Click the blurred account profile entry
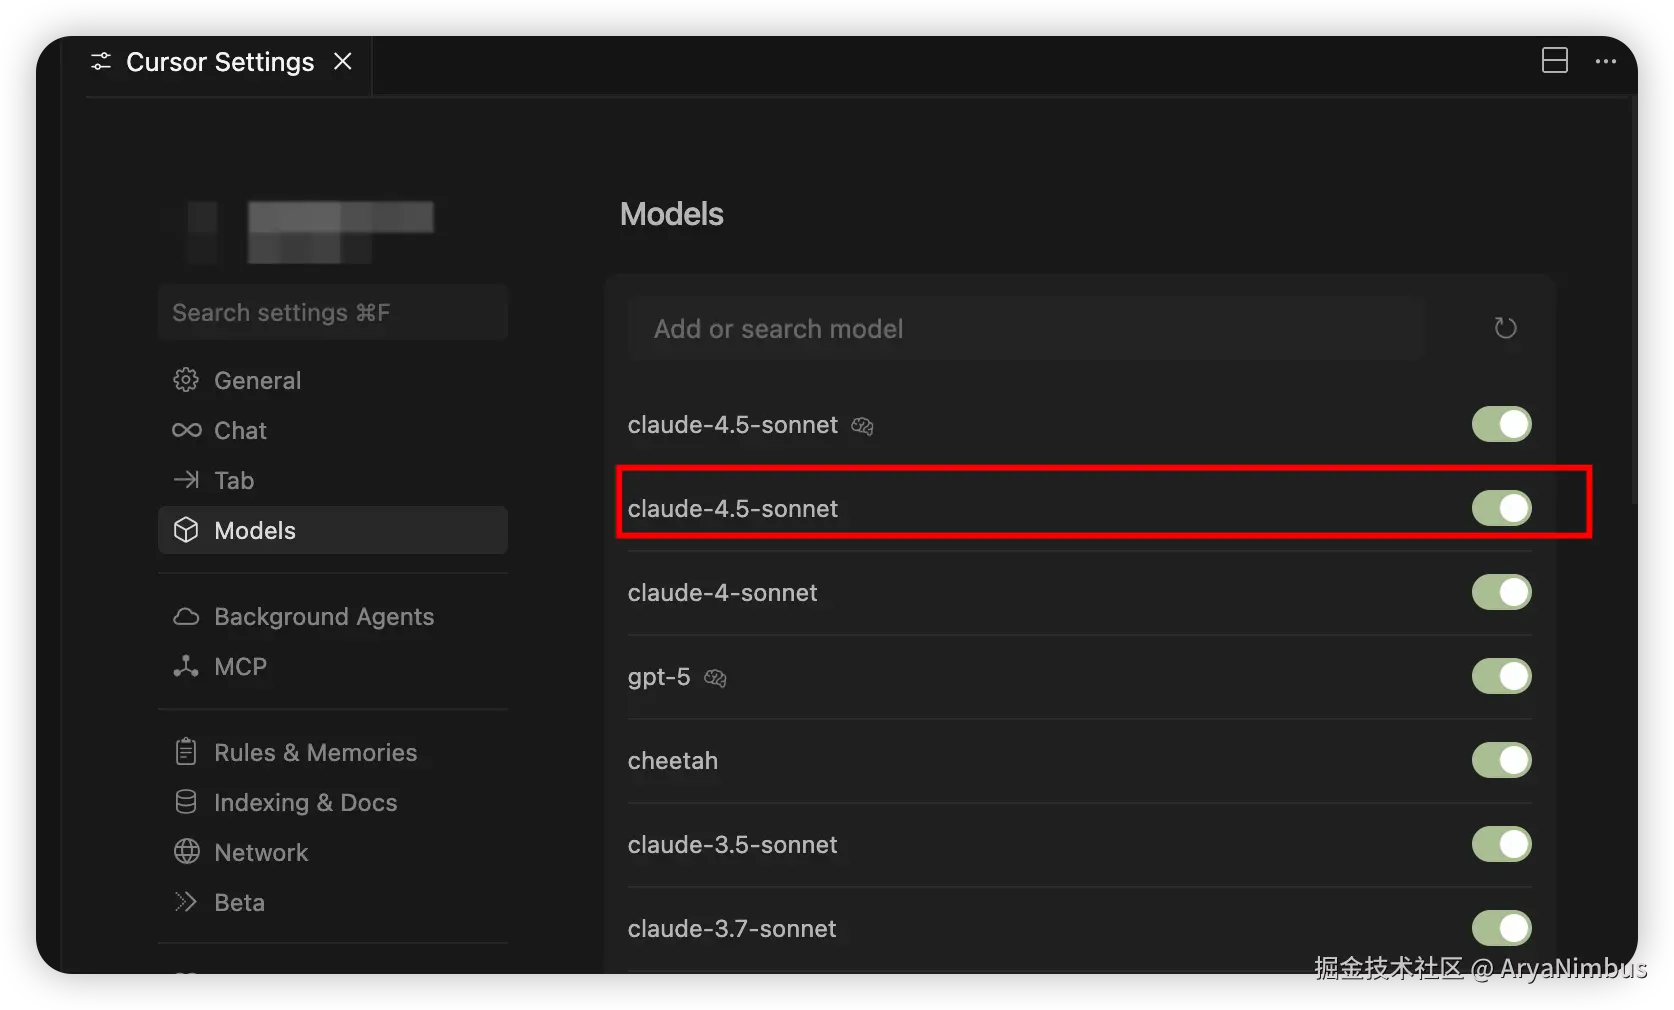Image resolution: width=1674 pixels, height=1010 pixels. (x=312, y=232)
